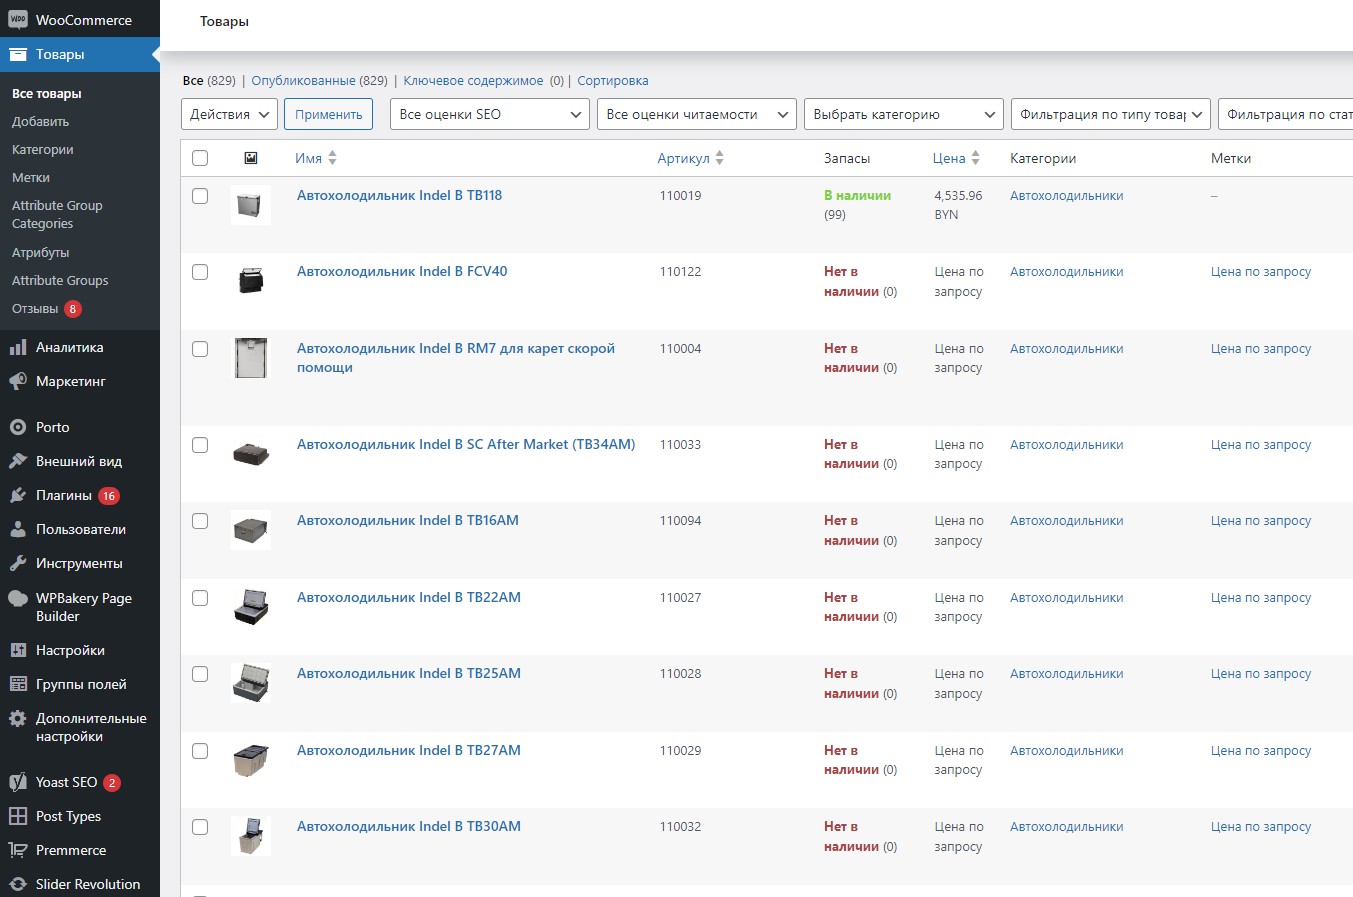Viewport: 1353px width, 897px height.
Task: Open product Автохолодильник Indel B TB30AM
Action: [x=409, y=827]
